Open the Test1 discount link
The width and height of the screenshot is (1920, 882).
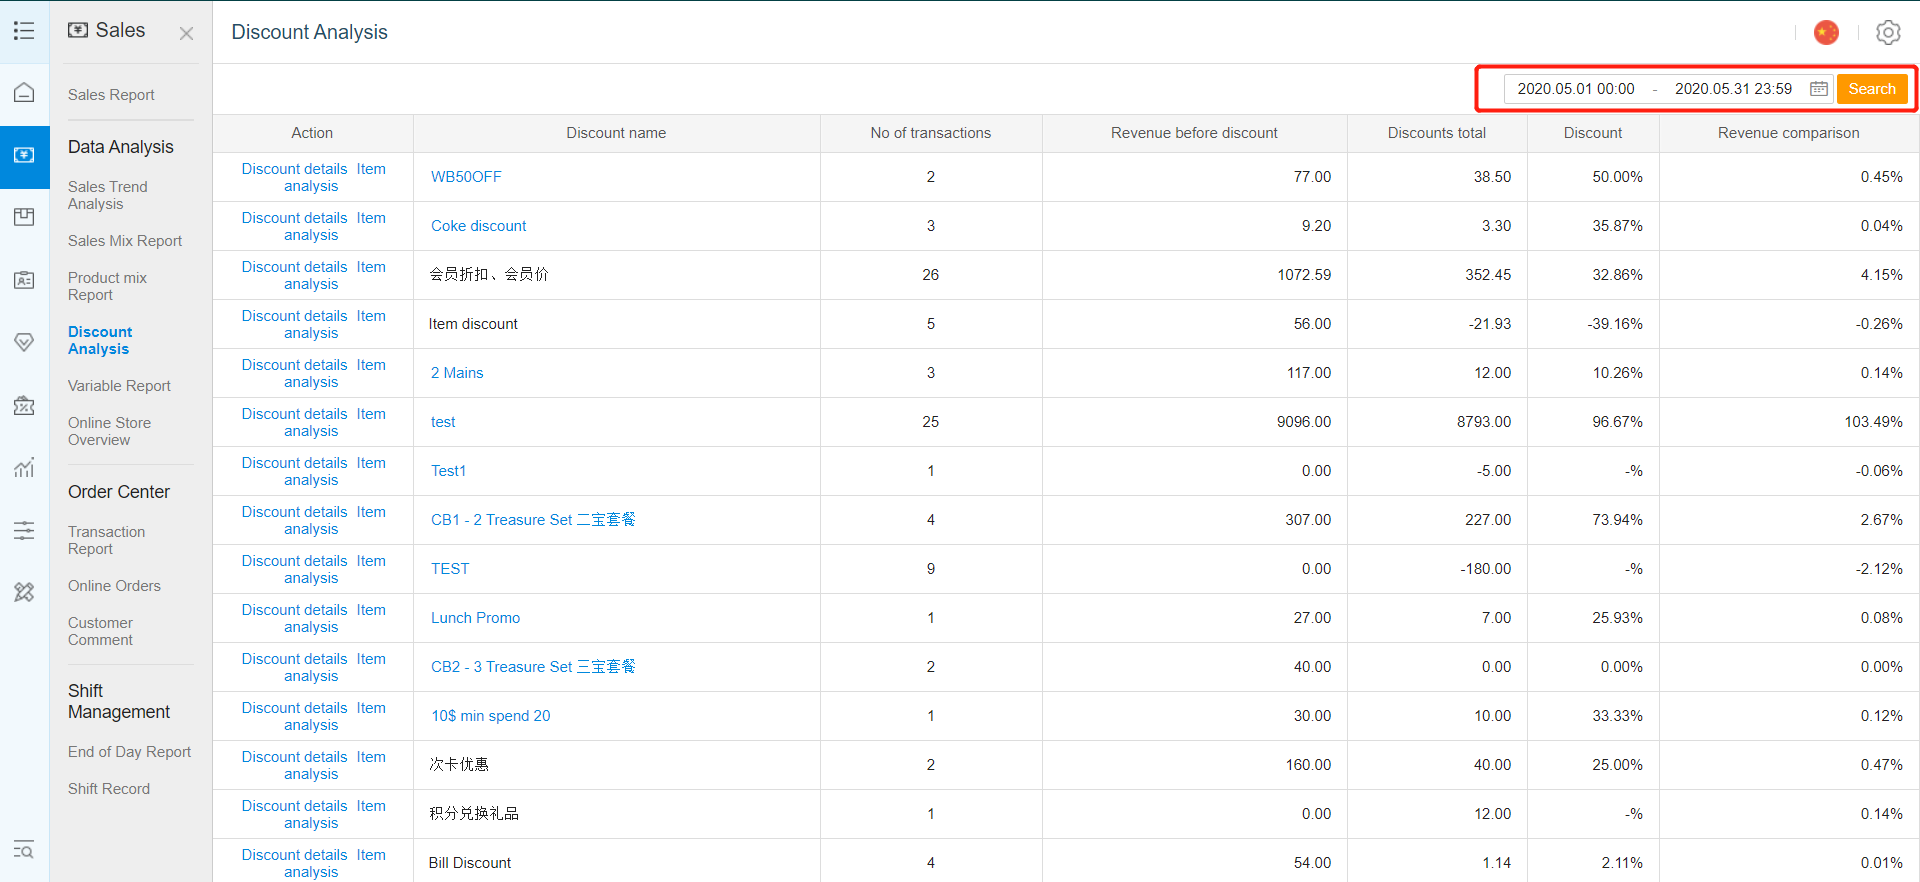point(448,471)
